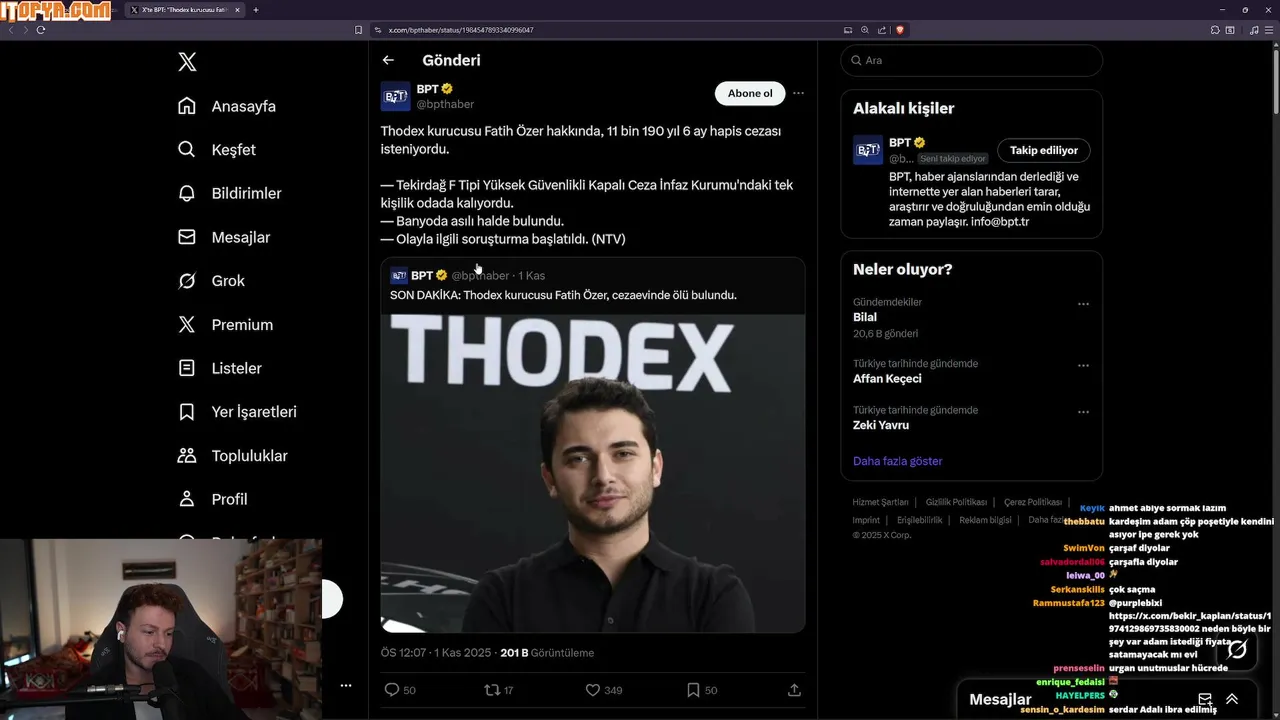Viewport: 1280px width, 720px height.
Task: Open the post's three-dot more menu
Action: tap(798, 93)
